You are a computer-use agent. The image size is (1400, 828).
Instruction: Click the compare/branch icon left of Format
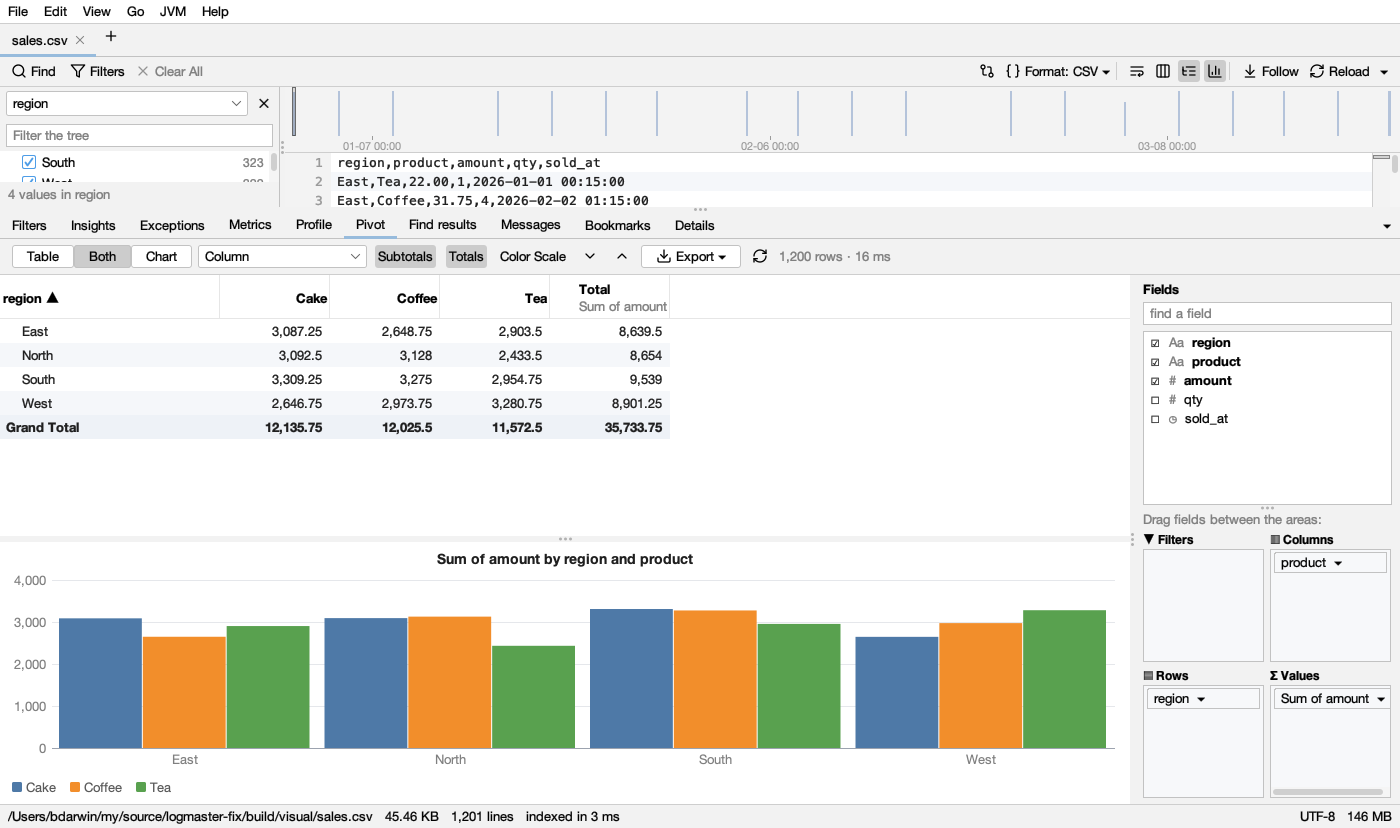(987, 71)
